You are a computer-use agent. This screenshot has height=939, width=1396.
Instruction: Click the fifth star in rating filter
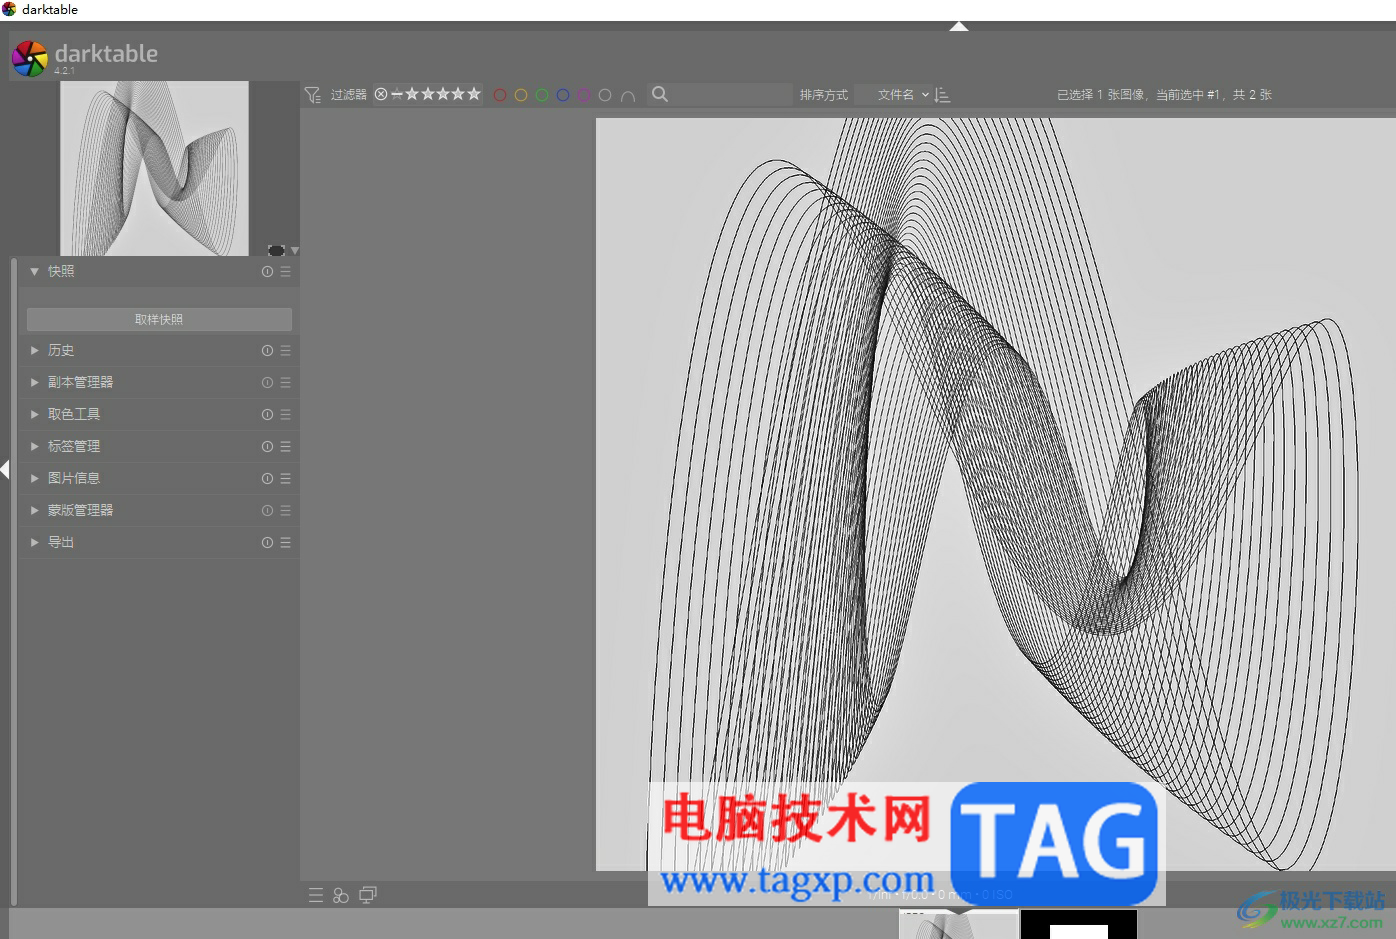474,94
